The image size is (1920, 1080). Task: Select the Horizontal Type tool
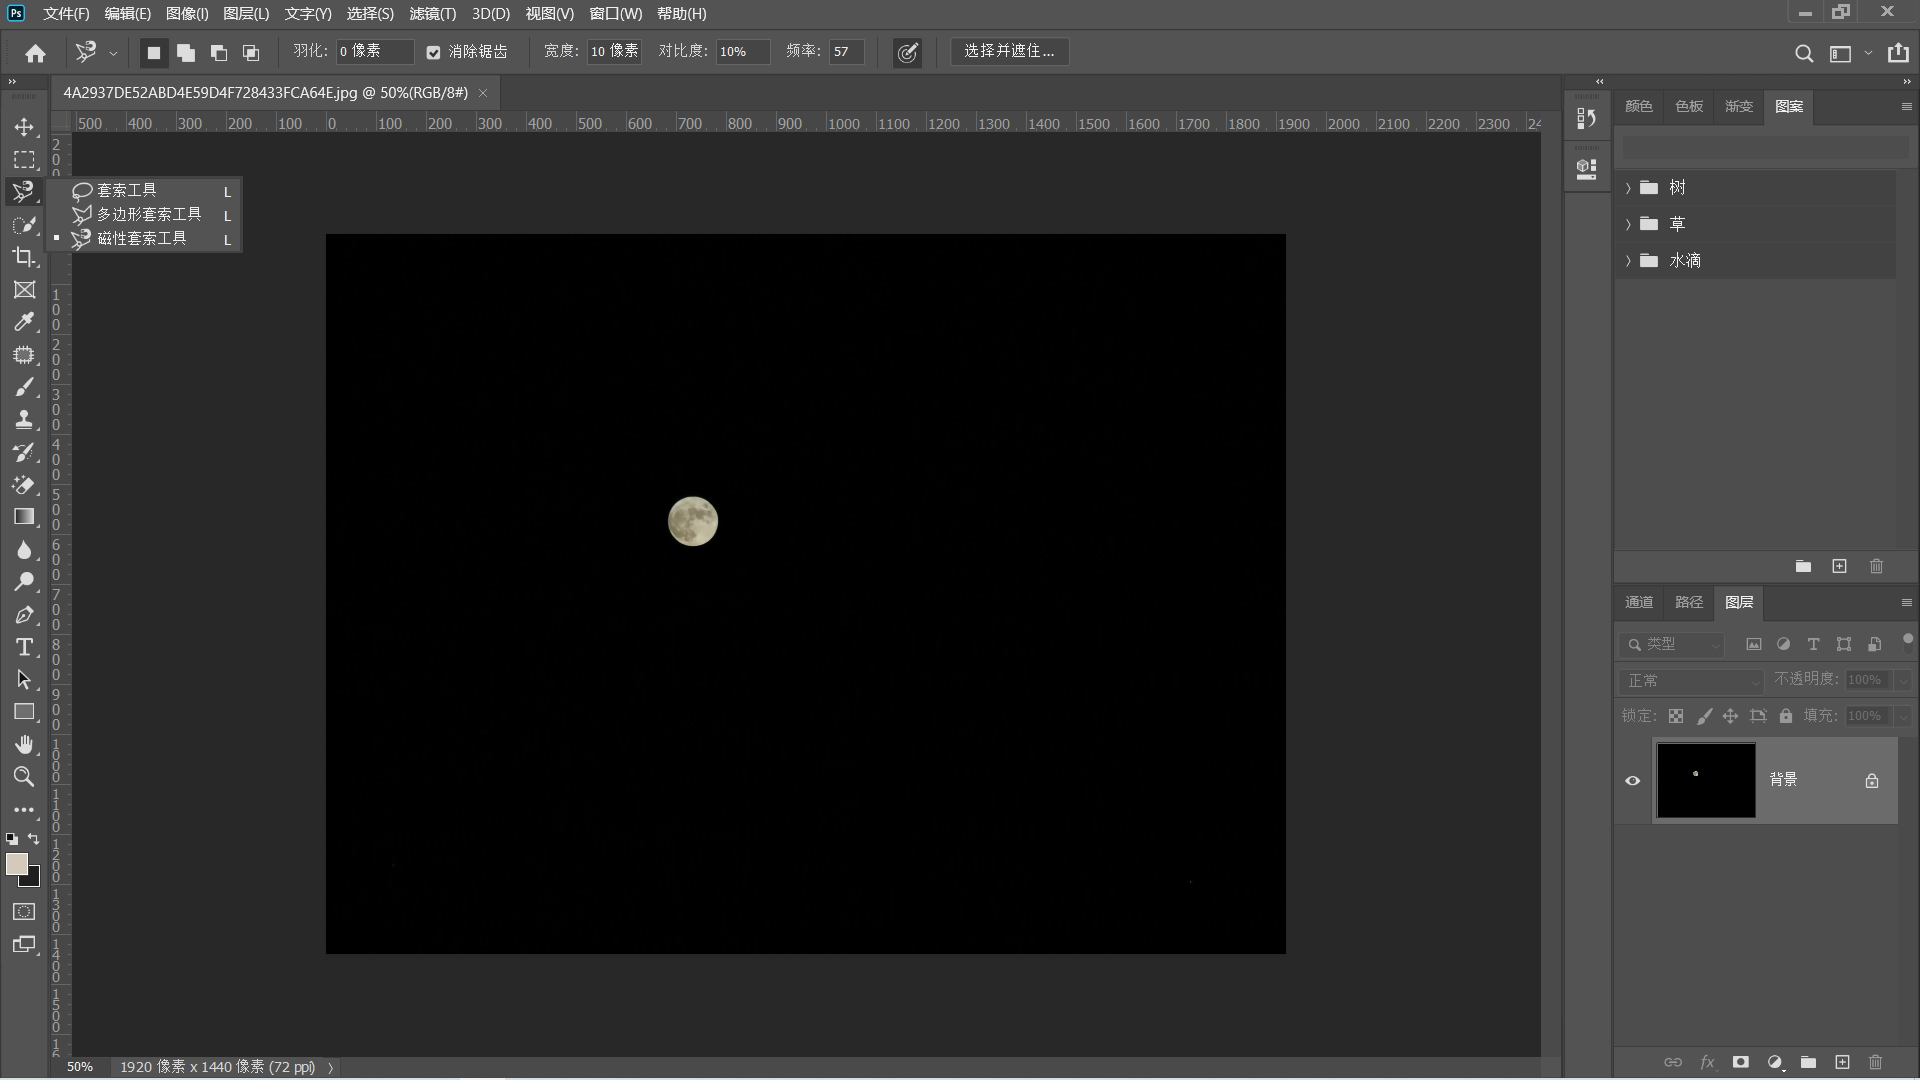(x=24, y=647)
